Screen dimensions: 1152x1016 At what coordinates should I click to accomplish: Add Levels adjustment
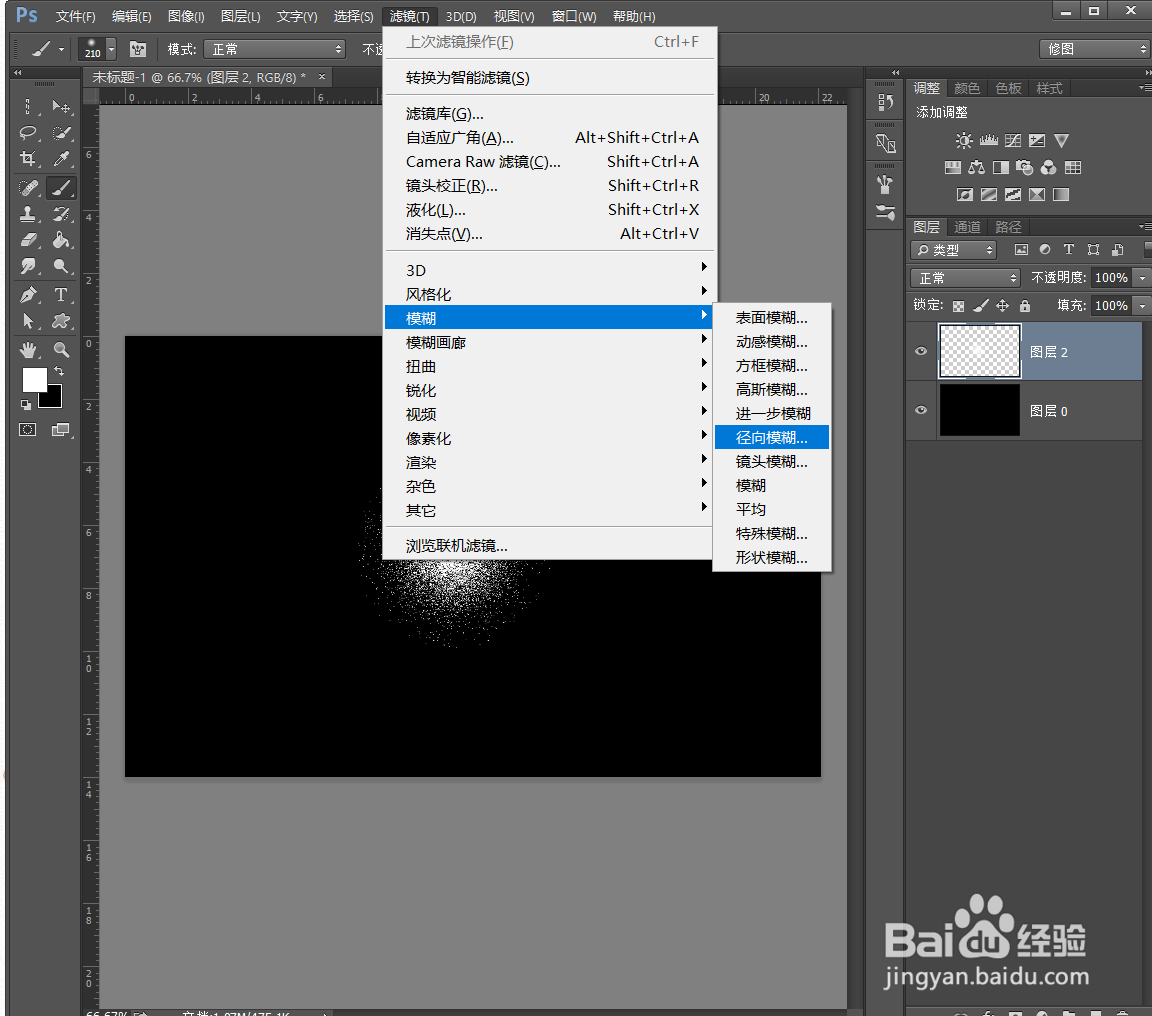click(x=989, y=140)
